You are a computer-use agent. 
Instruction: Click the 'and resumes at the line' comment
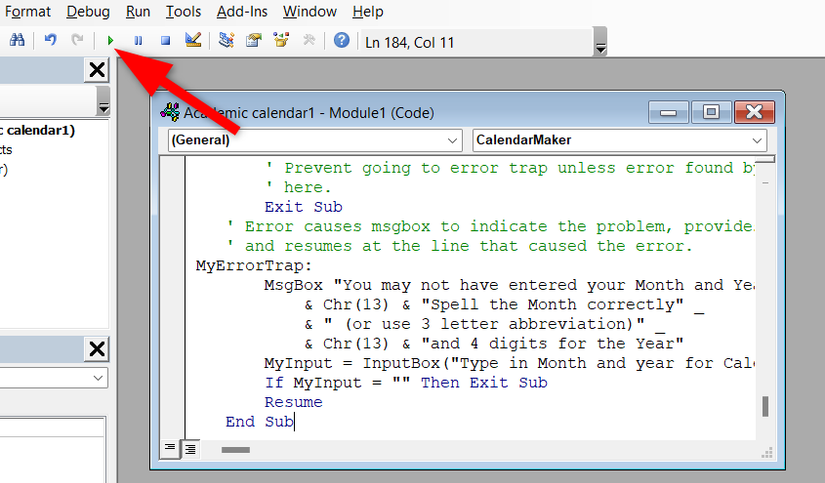tap(459, 246)
